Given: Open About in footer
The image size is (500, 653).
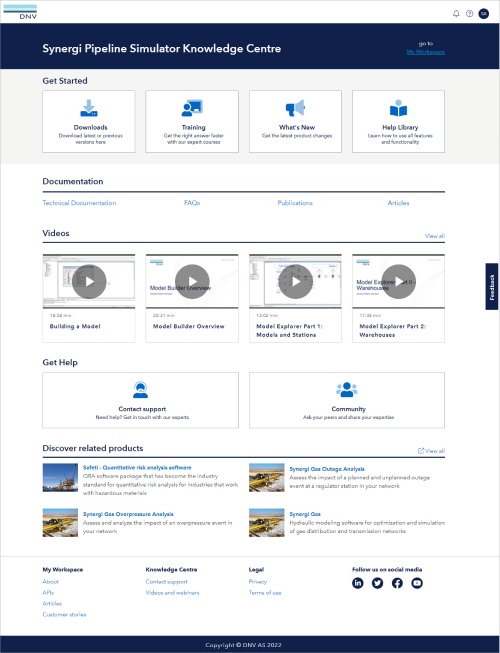Looking at the screenshot, I should (x=50, y=582).
